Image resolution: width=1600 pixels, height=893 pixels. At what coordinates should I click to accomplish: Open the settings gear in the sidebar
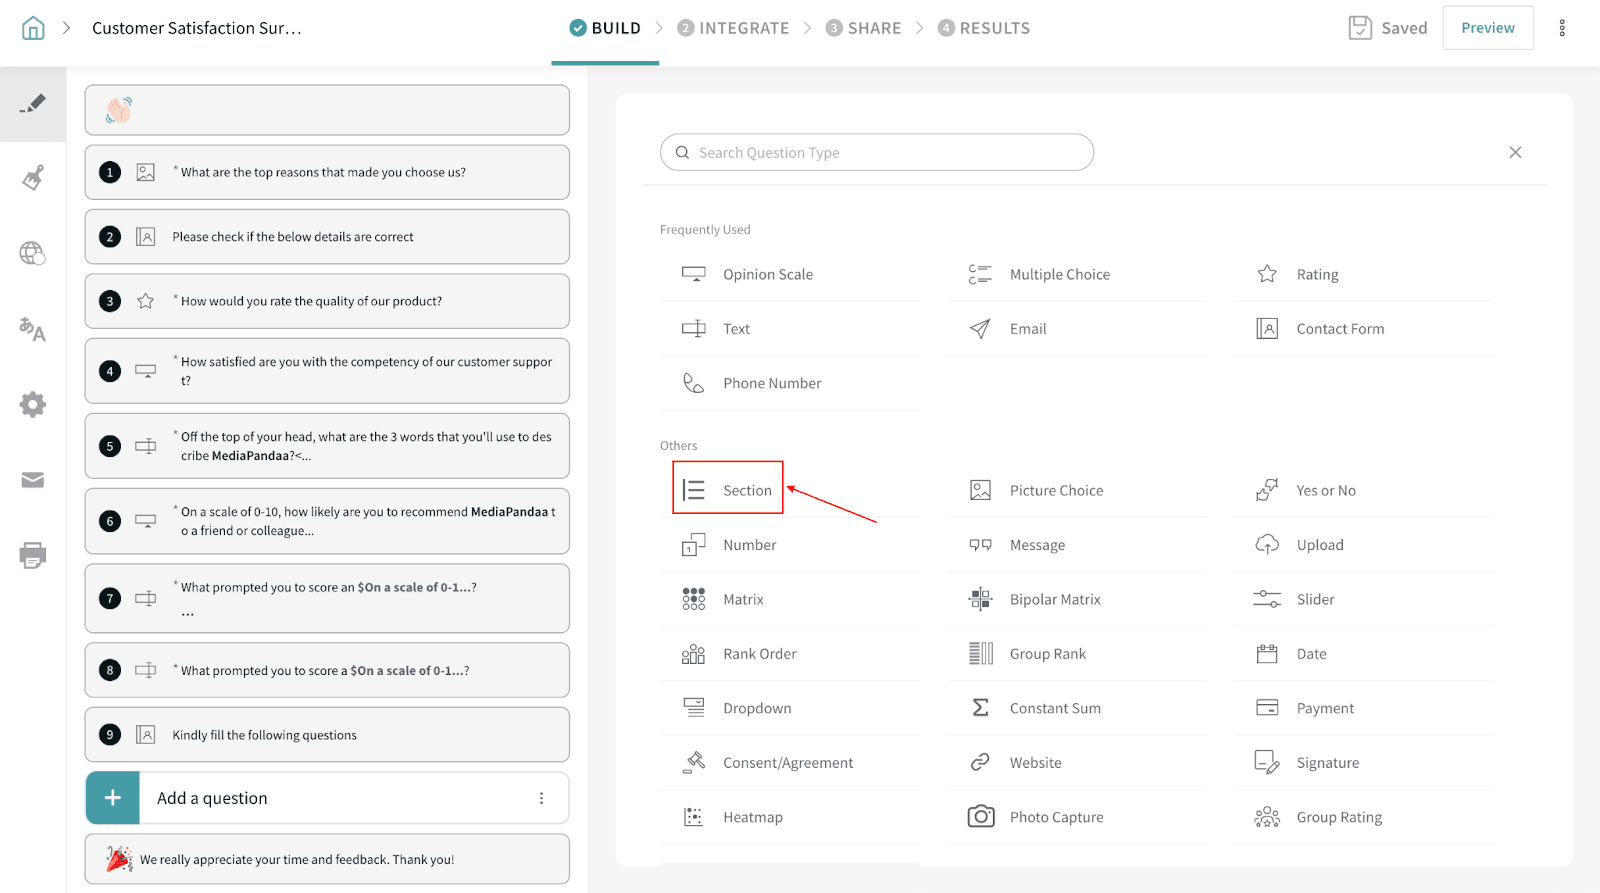[33, 405]
